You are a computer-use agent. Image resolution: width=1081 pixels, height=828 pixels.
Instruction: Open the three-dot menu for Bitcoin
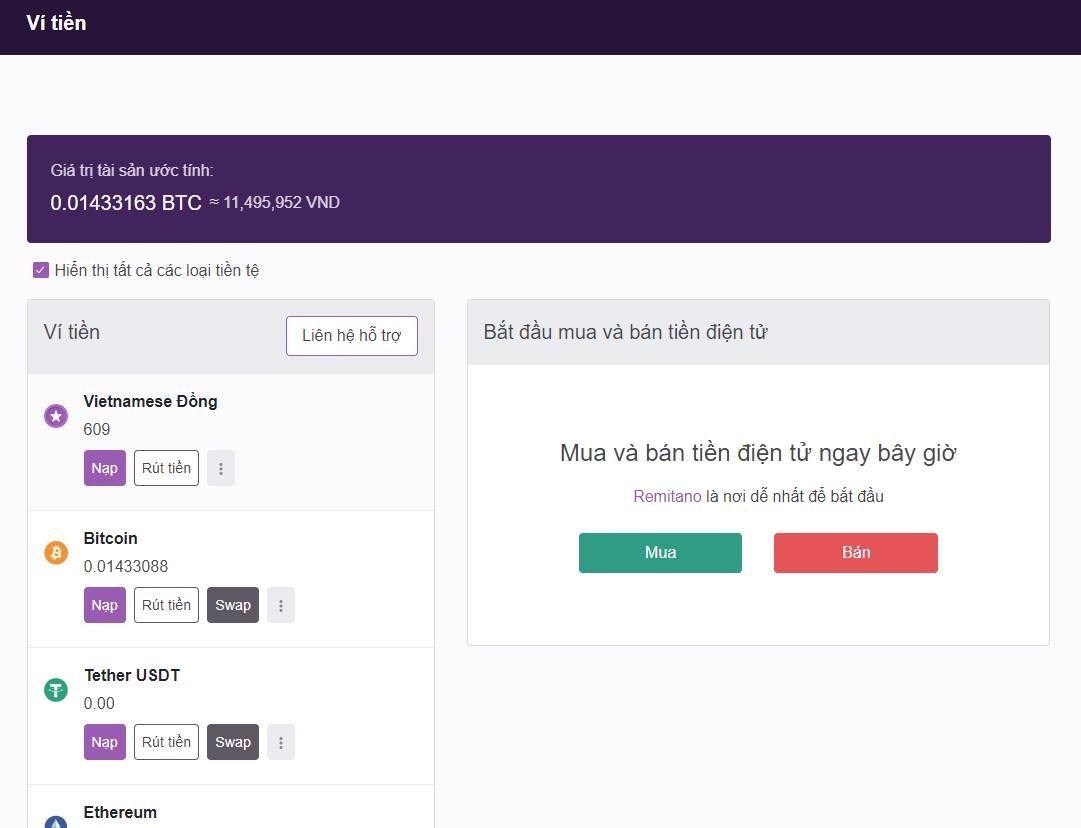[x=281, y=604]
